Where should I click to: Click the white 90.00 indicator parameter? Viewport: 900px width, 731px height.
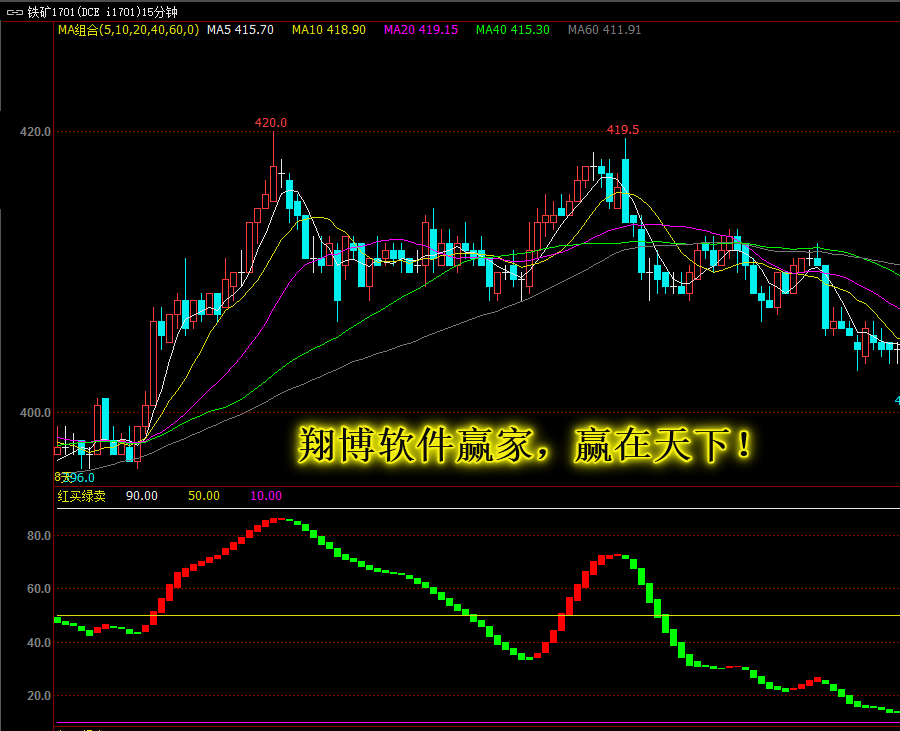(x=141, y=496)
